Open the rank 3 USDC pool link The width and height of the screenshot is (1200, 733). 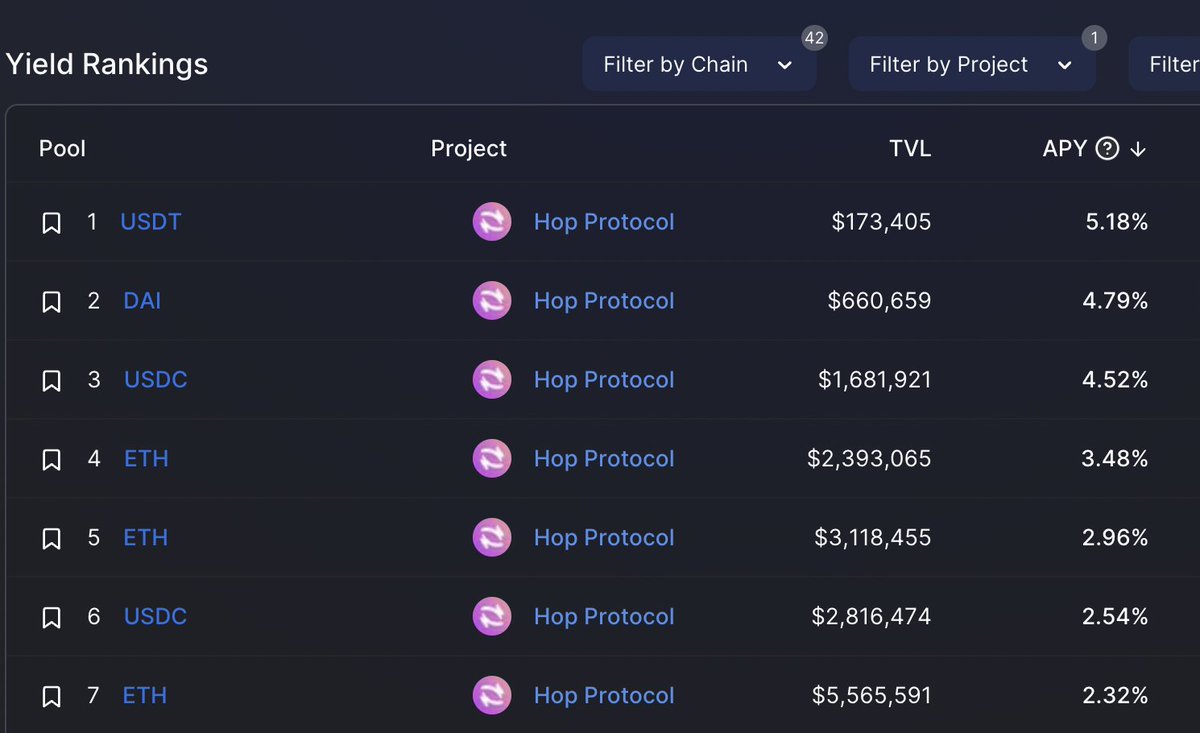click(x=155, y=380)
